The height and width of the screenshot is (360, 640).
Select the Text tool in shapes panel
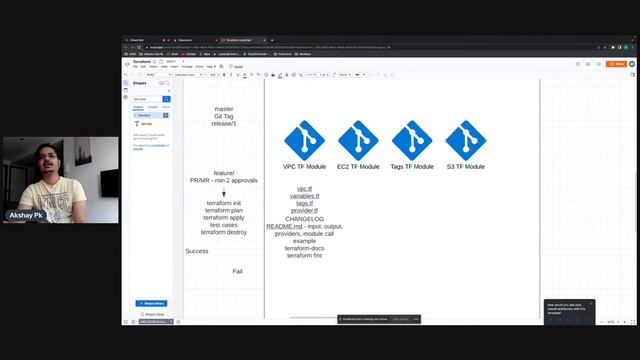[143, 124]
